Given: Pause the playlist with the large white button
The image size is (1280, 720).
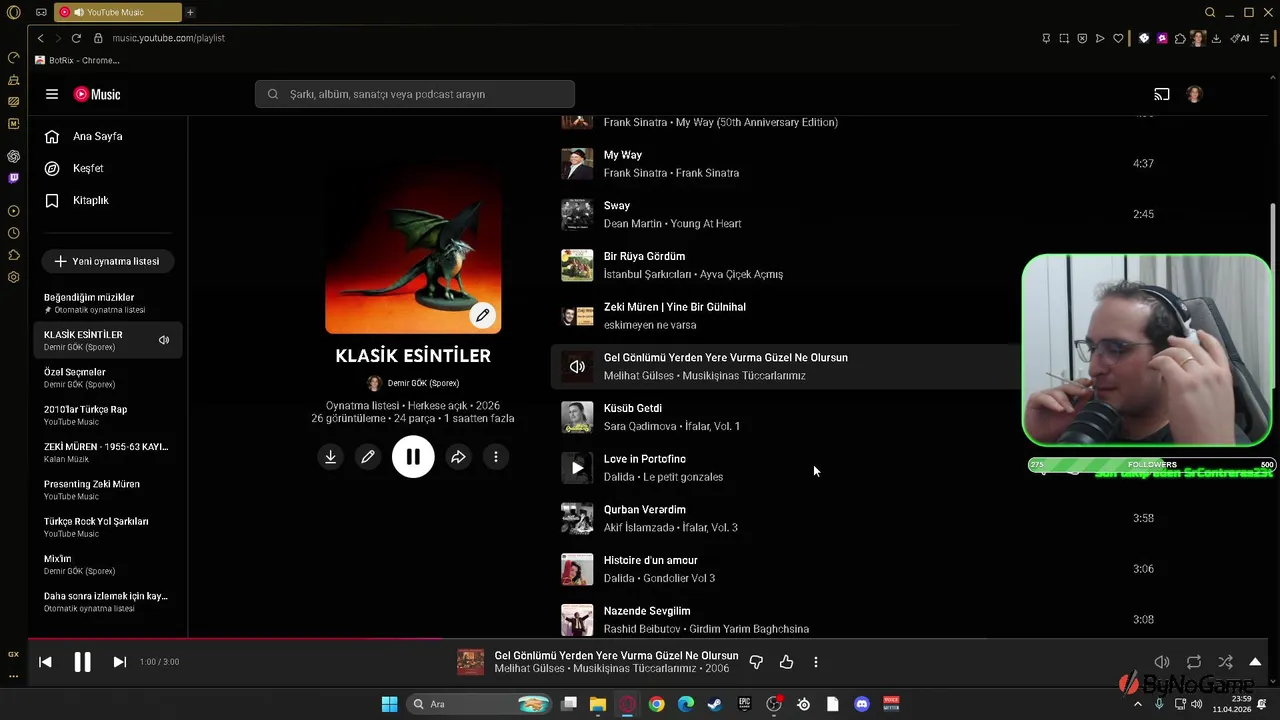Looking at the screenshot, I should click(413, 457).
